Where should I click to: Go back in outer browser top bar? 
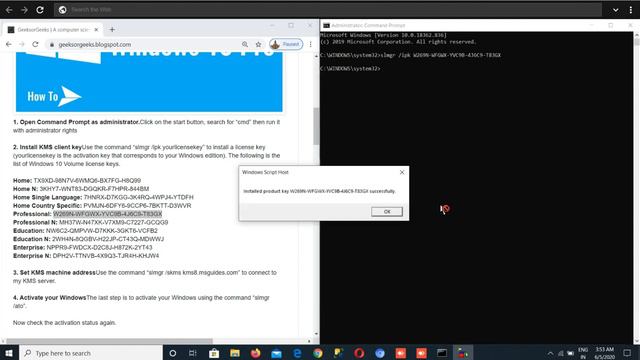[9, 9]
